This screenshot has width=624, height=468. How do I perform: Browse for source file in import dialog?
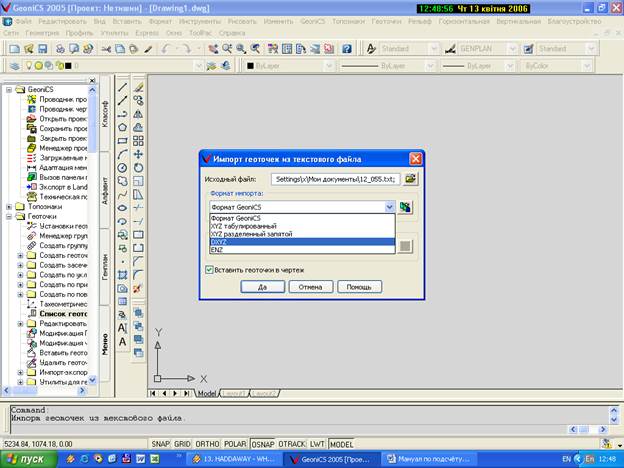coord(410,179)
